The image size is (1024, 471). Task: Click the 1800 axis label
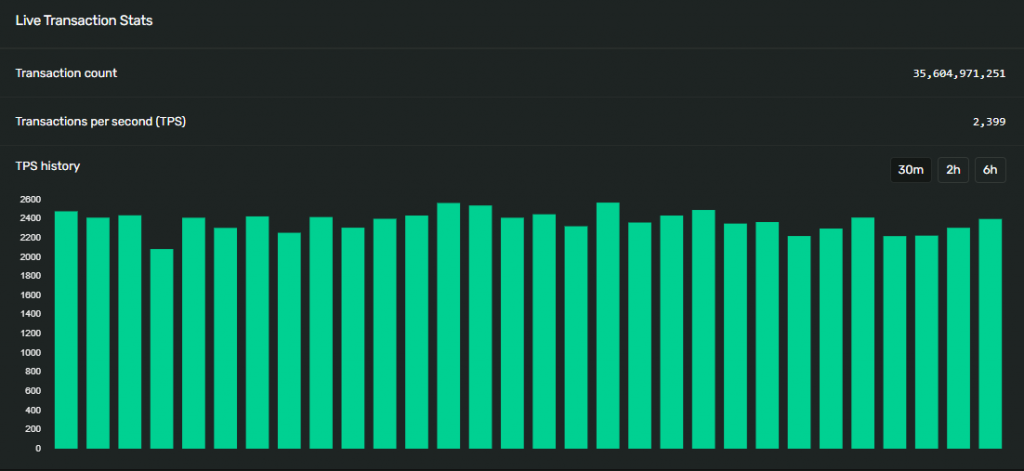pos(33,276)
